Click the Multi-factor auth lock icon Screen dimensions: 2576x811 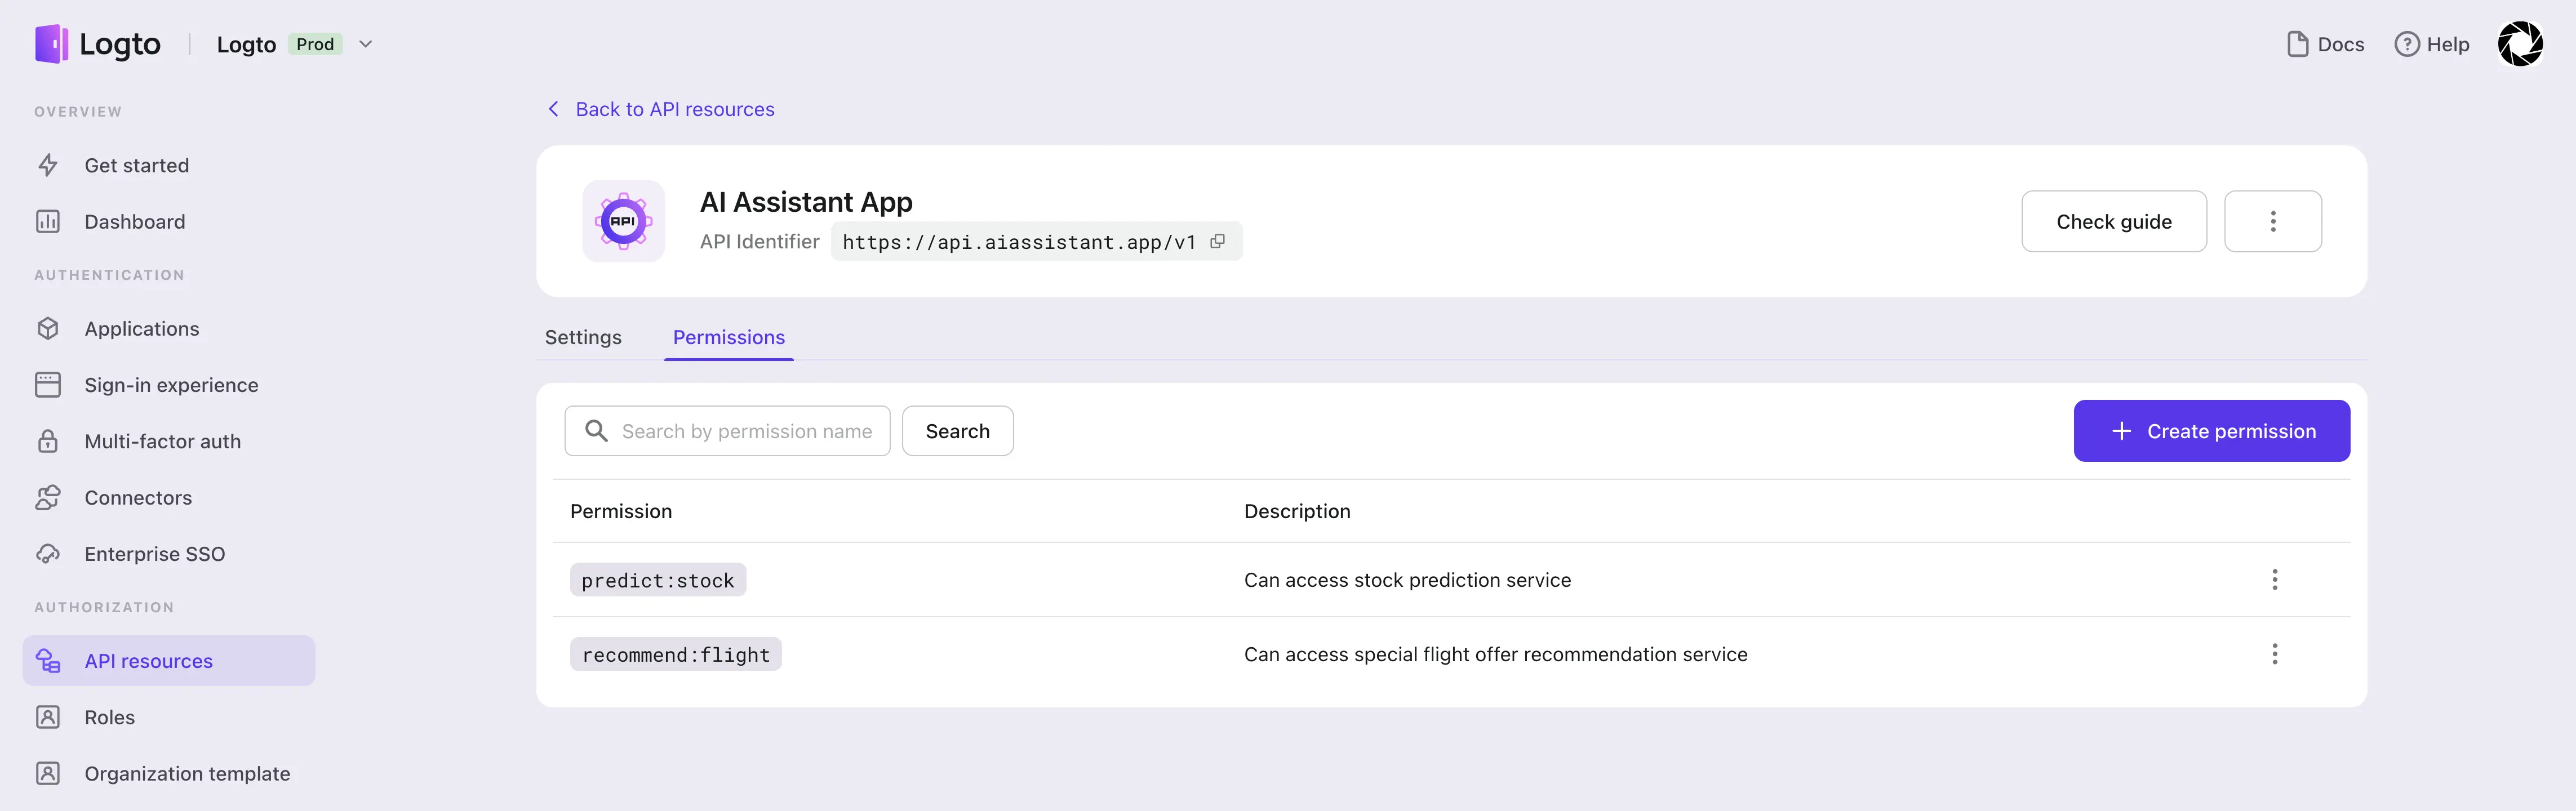pyautogui.click(x=48, y=441)
